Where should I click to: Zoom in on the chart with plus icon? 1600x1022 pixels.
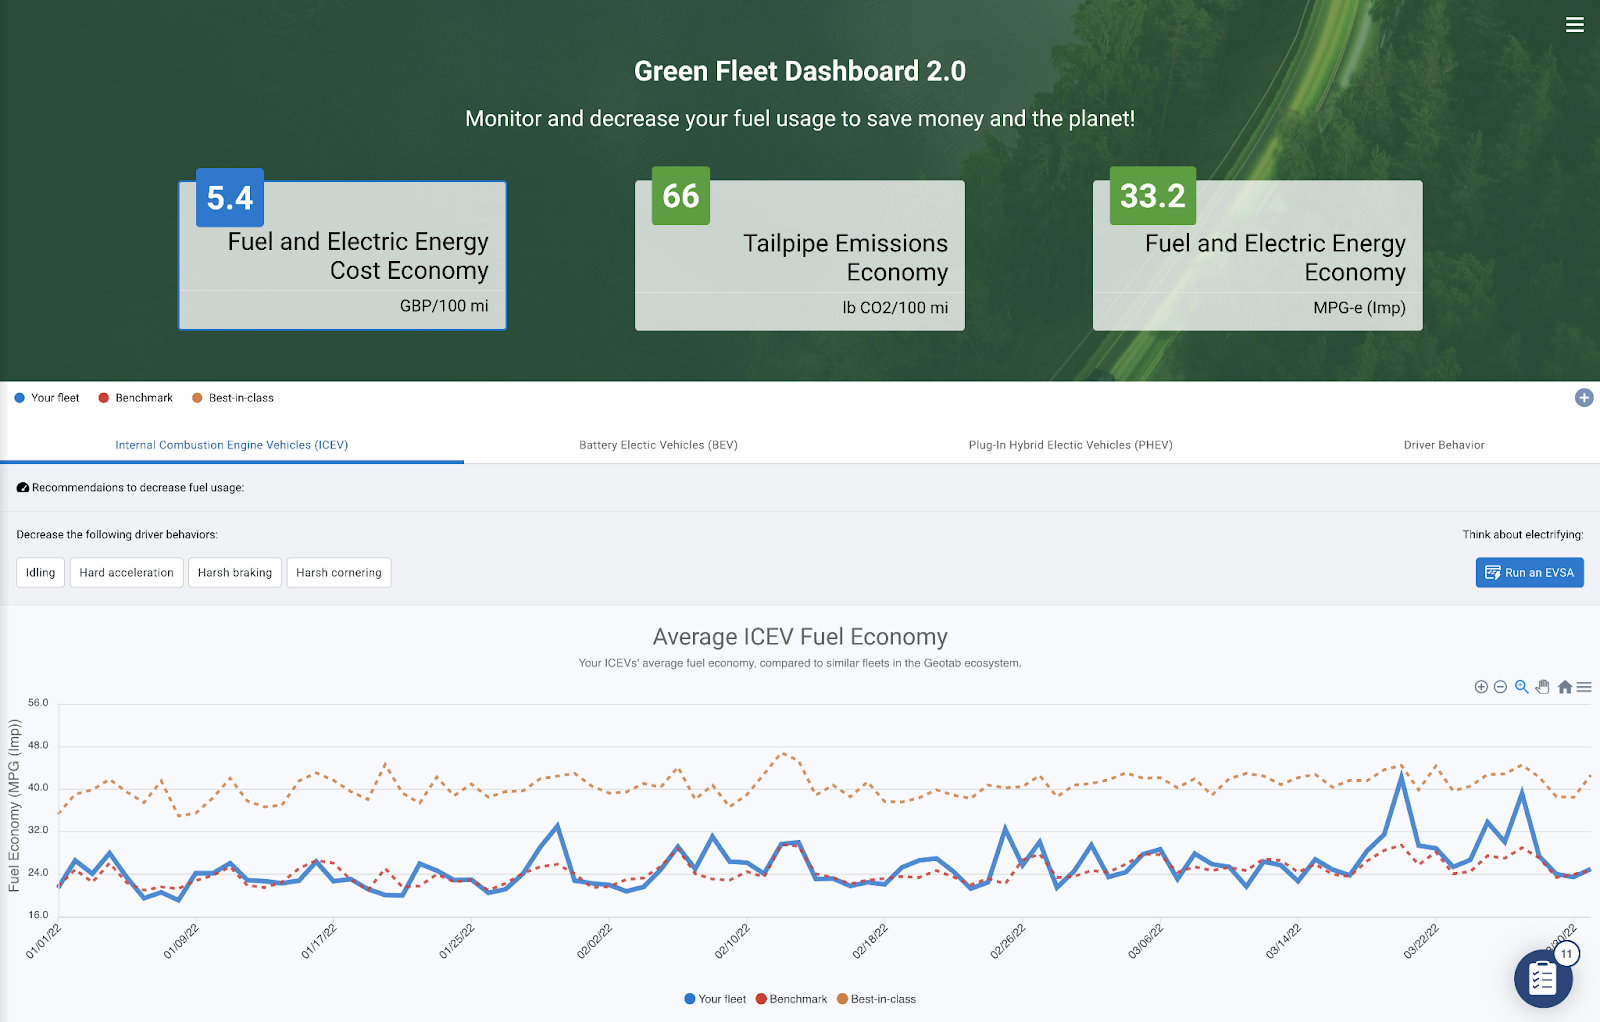pyautogui.click(x=1482, y=687)
